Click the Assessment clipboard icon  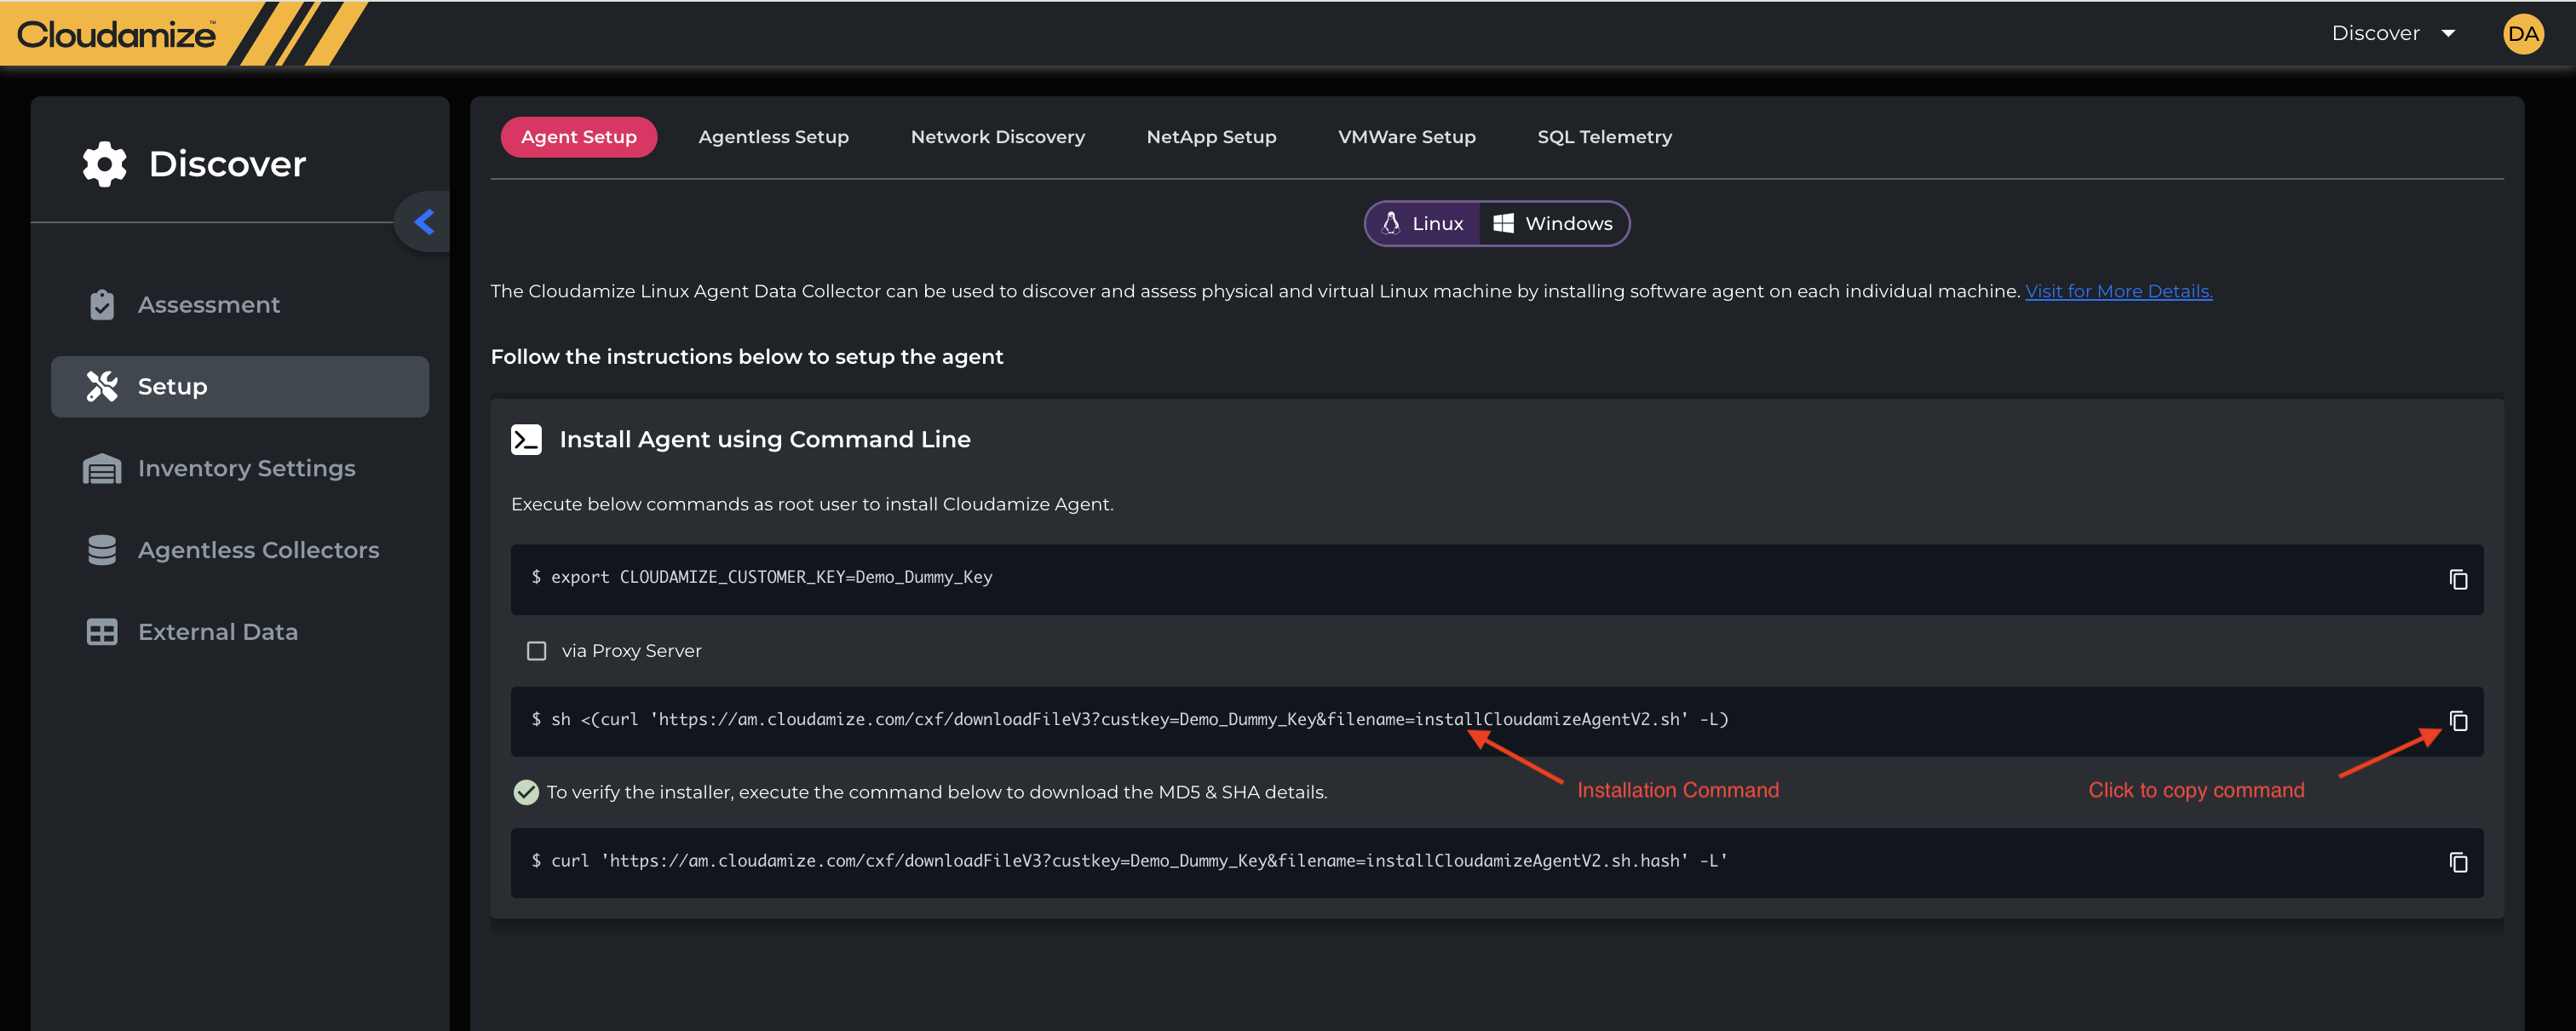point(102,305)
